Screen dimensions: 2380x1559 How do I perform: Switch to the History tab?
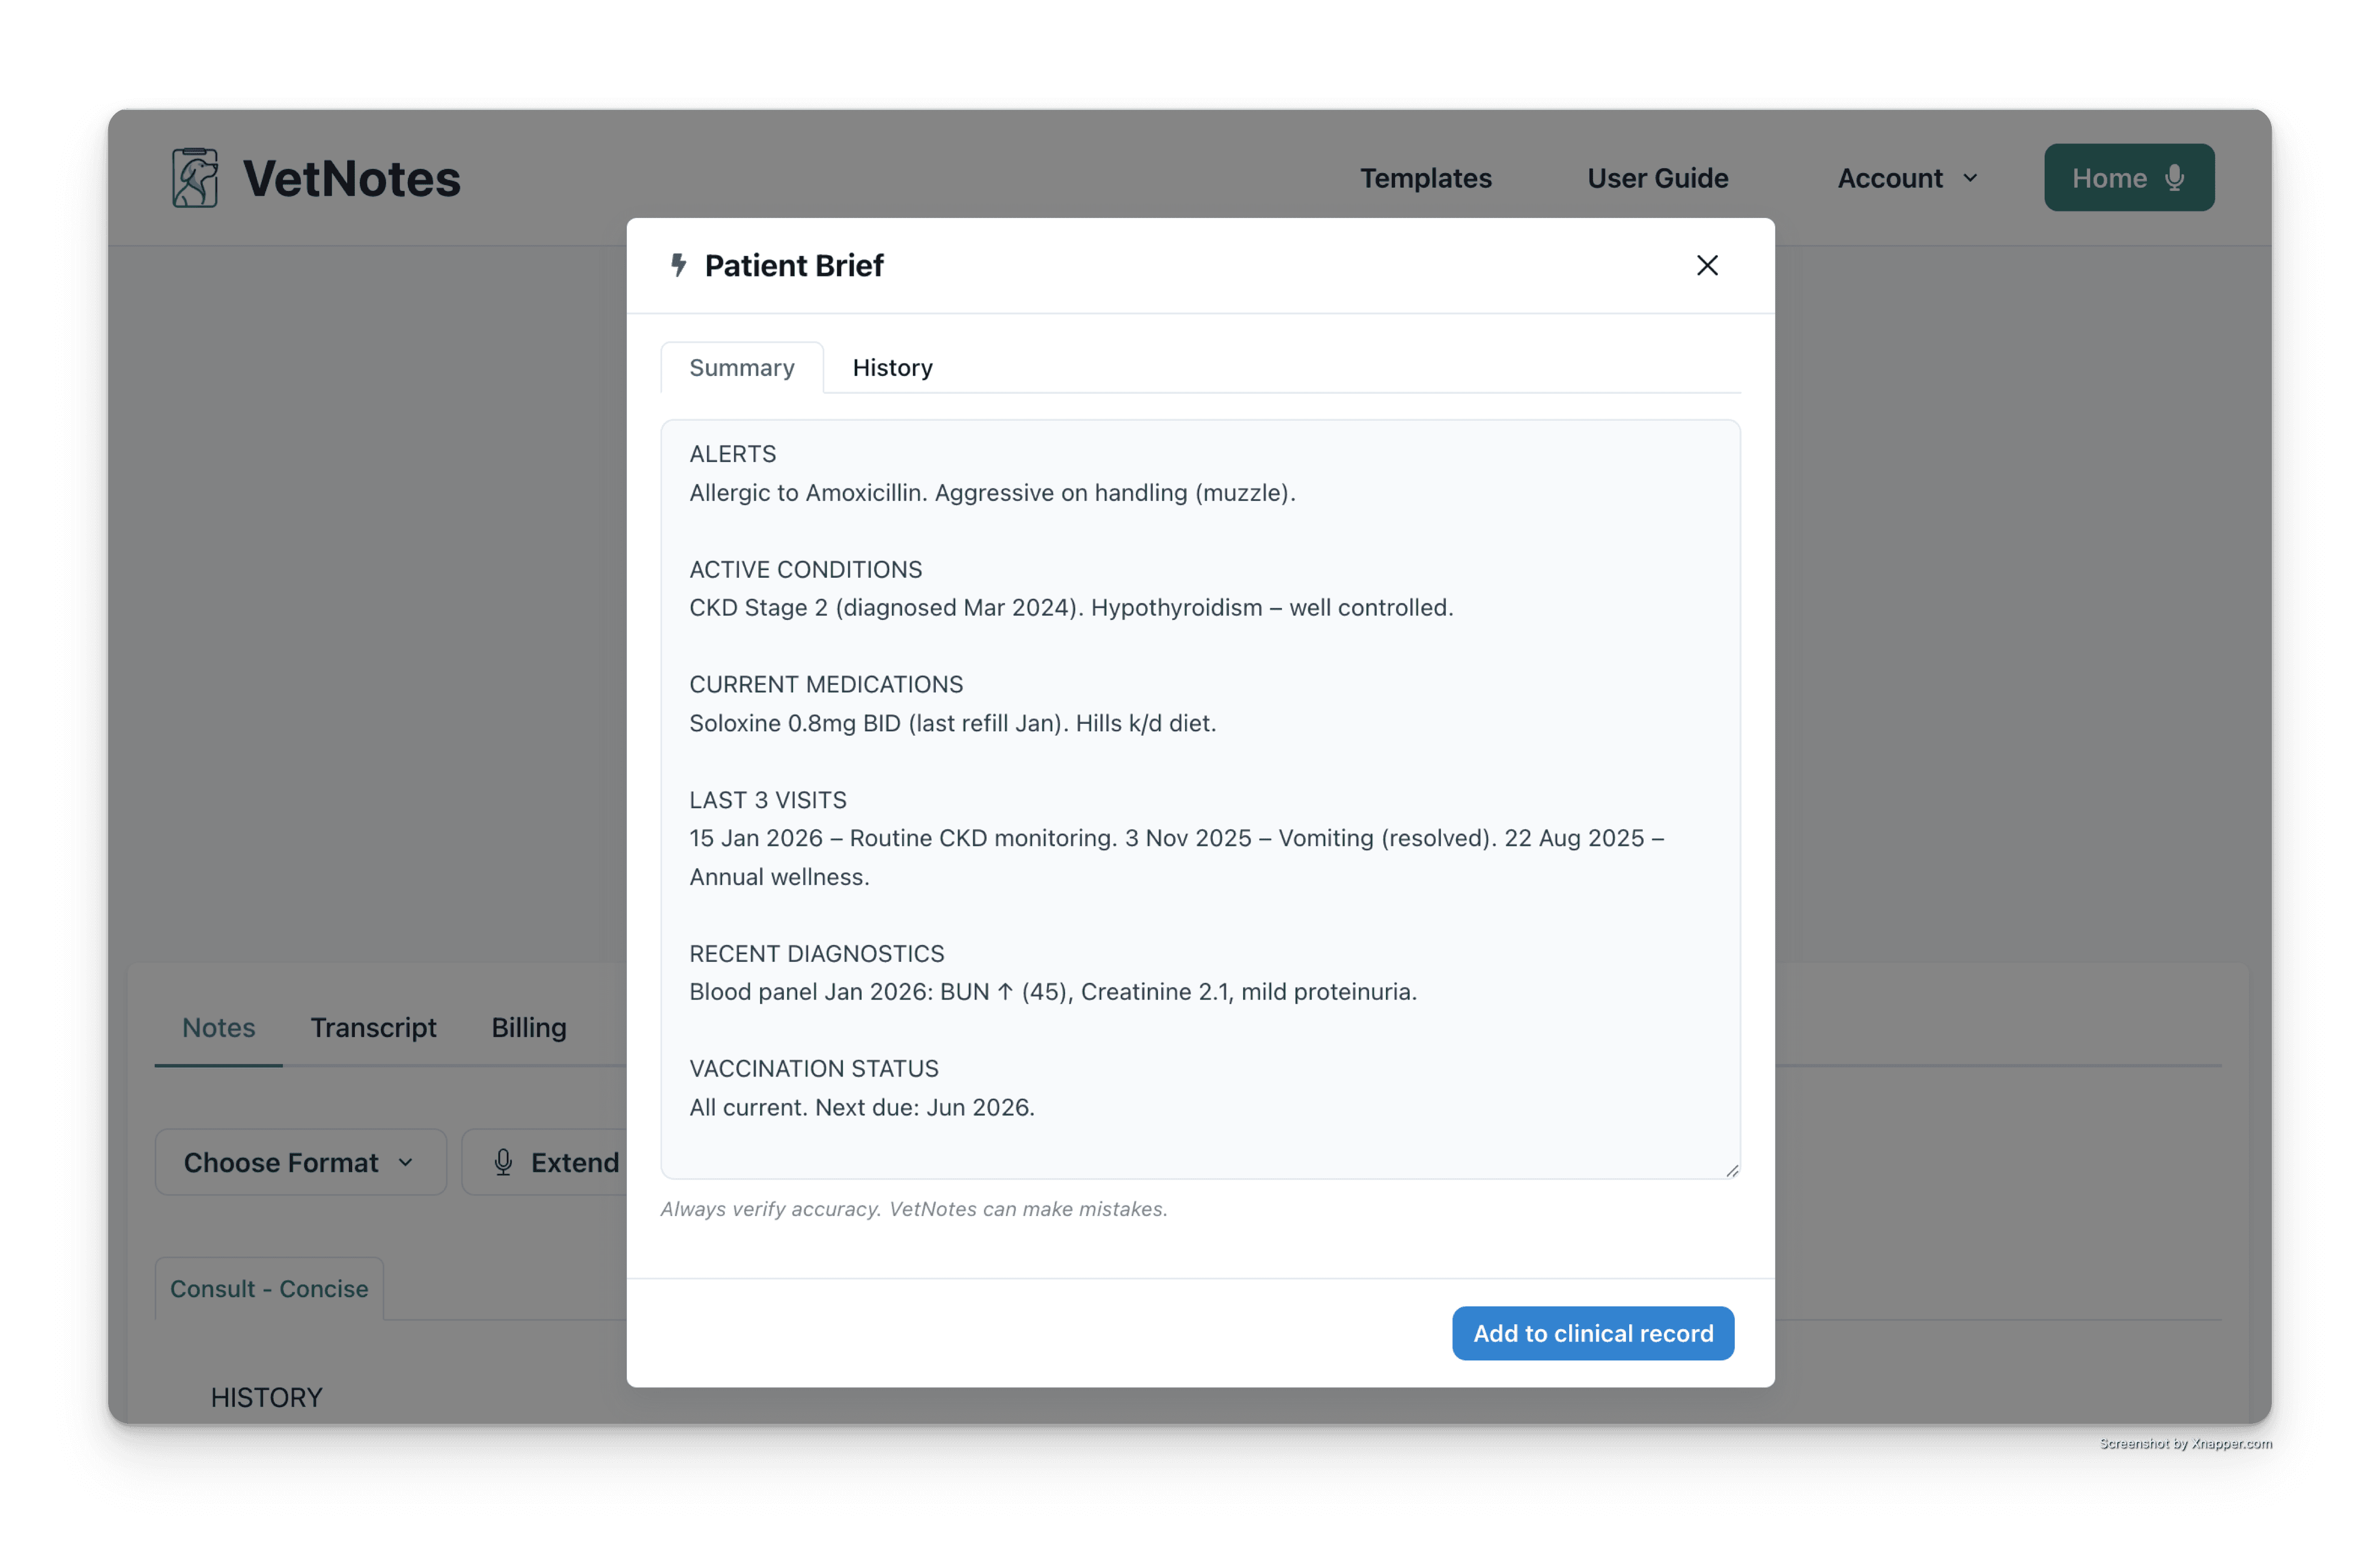click(892, 368)
